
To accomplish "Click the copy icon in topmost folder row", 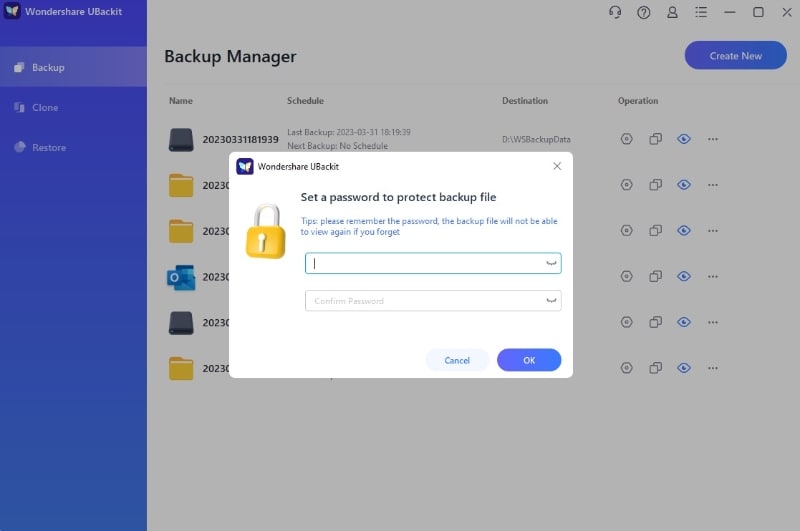I will pyautogui.click(x=656, y=185).
